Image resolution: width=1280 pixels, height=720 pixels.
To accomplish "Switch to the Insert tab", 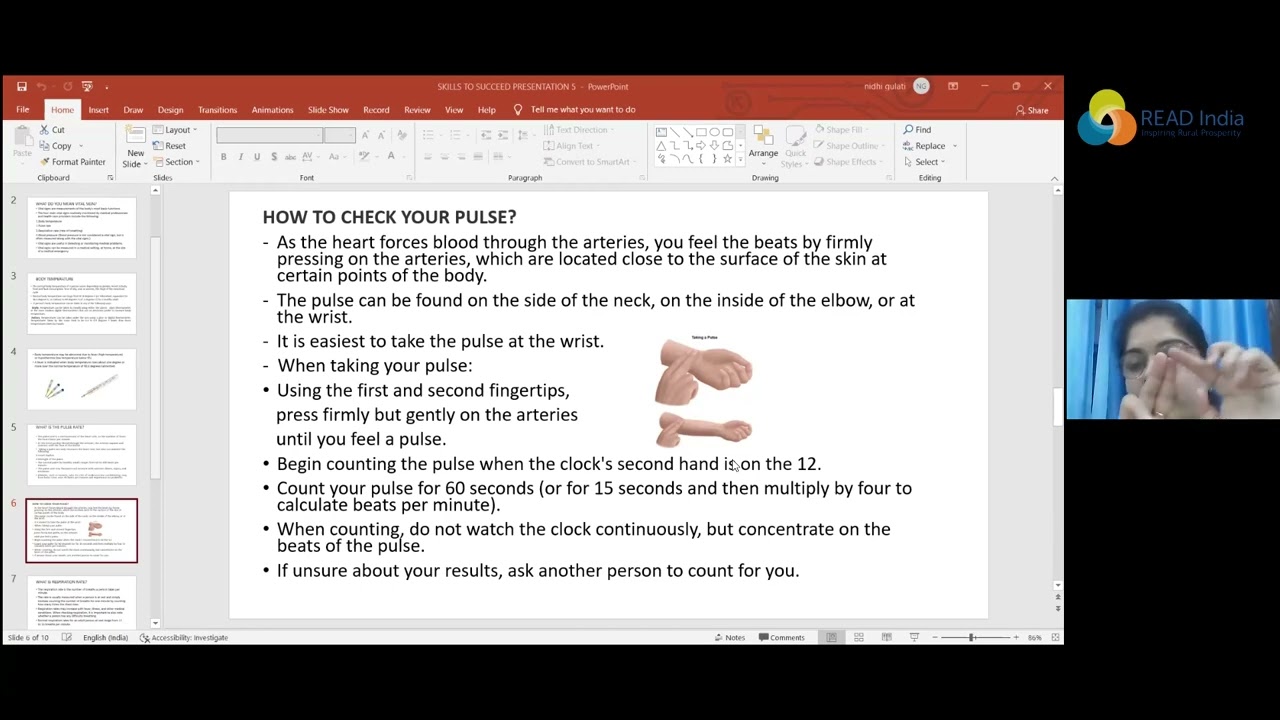I will [98, 110].
